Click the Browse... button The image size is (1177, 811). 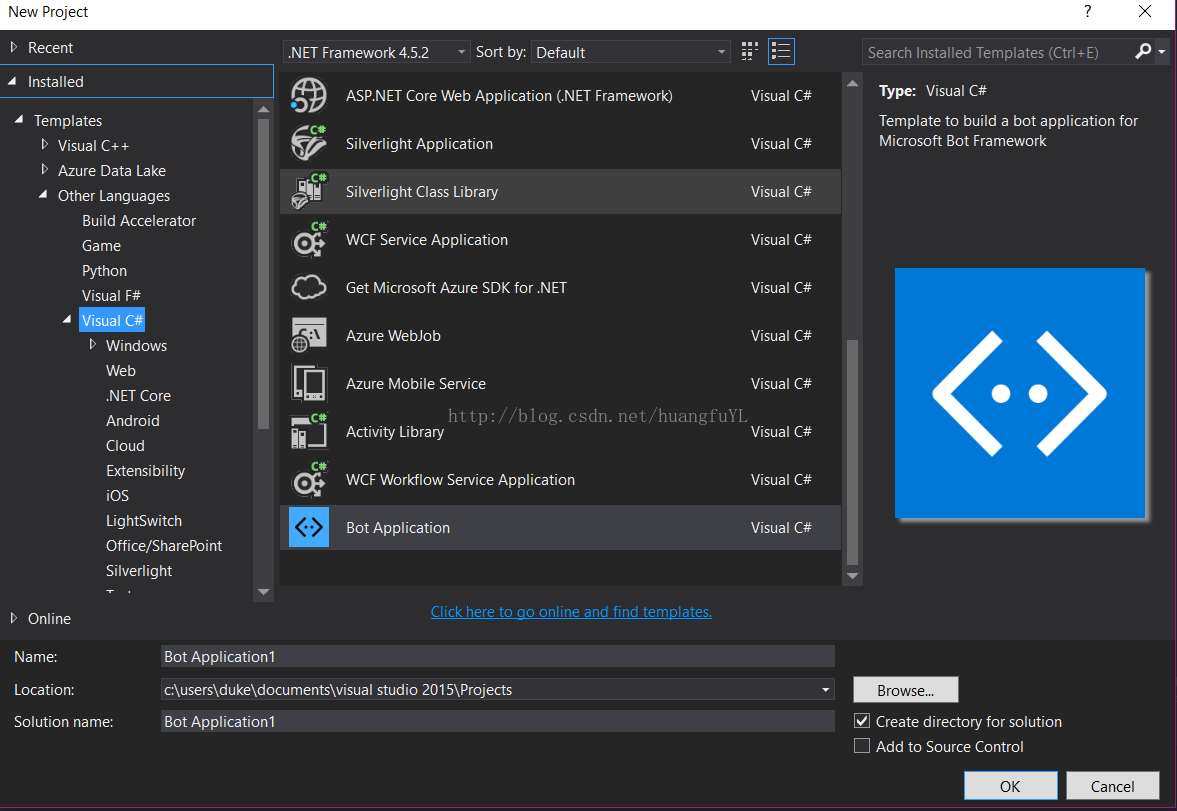click(905, 689)
